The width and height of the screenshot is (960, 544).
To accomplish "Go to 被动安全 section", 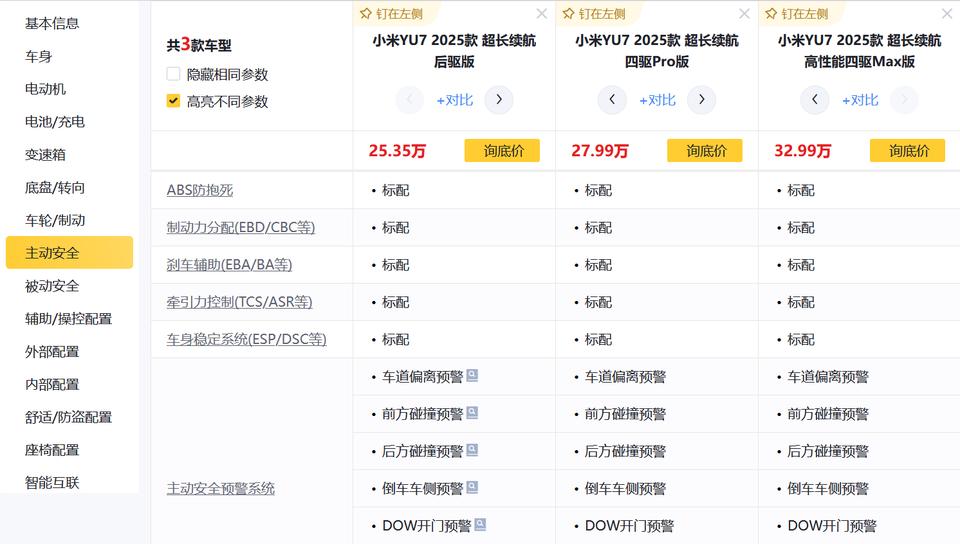I will coord(52,286).
